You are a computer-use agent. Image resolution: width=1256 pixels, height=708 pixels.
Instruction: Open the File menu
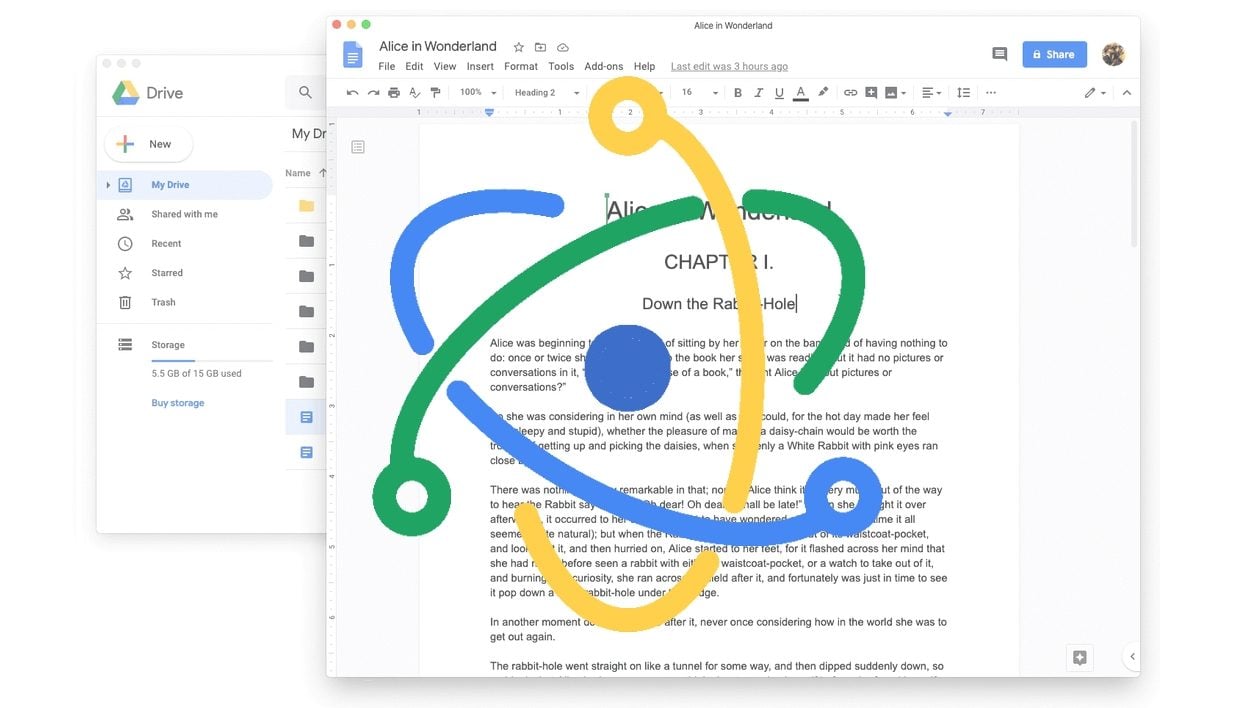click(x=387, y=67)
